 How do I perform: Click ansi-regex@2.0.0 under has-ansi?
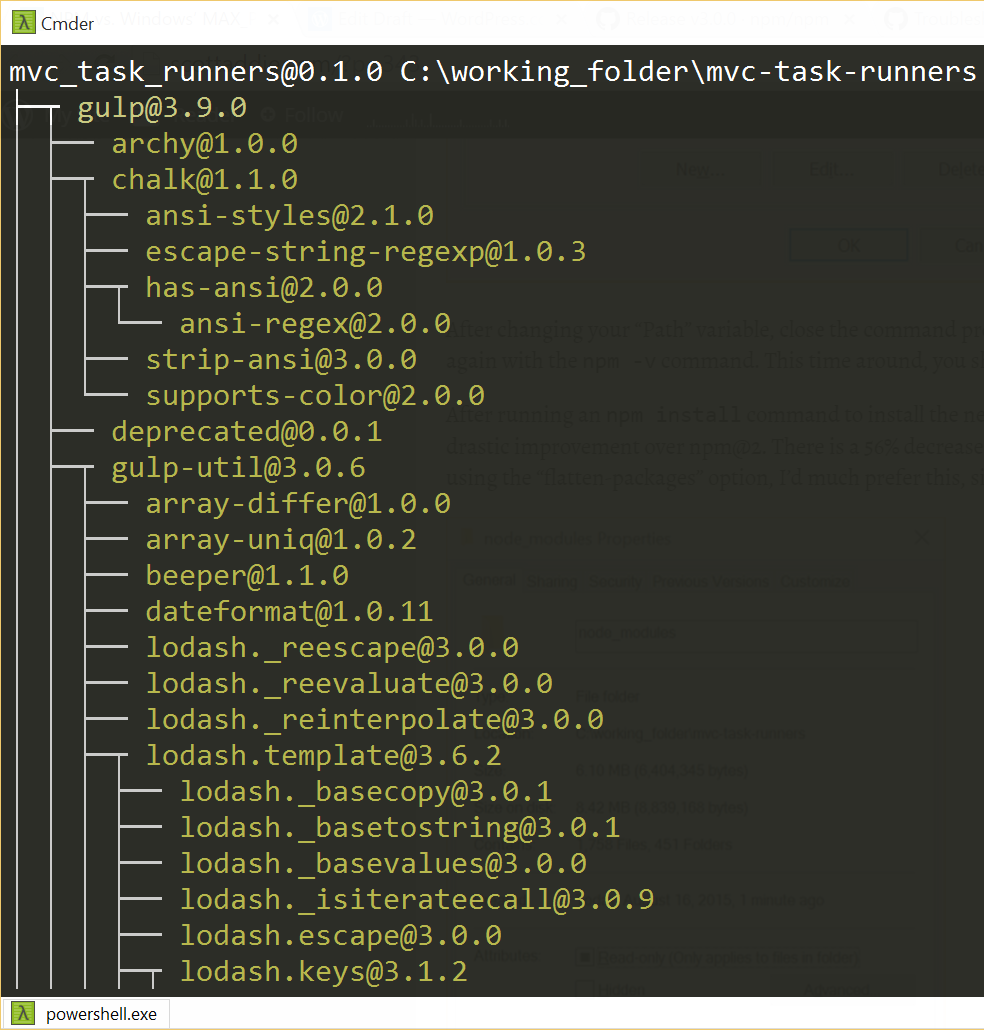tap(315, 324)
